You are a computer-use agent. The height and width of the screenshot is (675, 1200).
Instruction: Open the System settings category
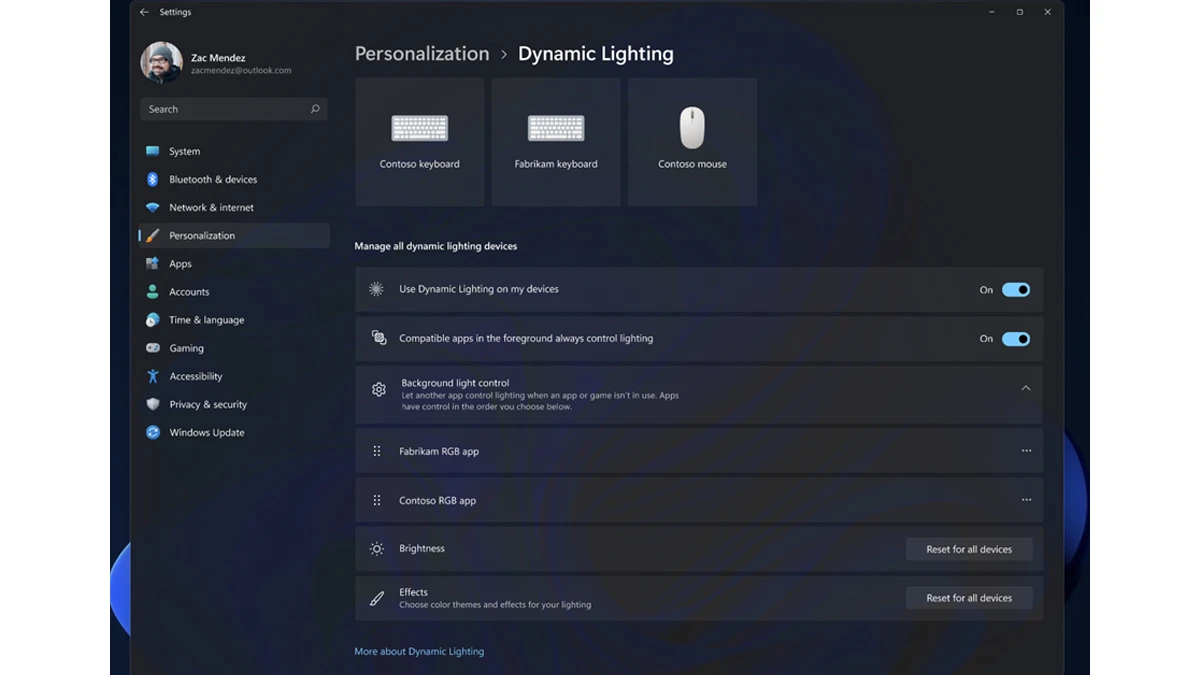tap(234, 151)
